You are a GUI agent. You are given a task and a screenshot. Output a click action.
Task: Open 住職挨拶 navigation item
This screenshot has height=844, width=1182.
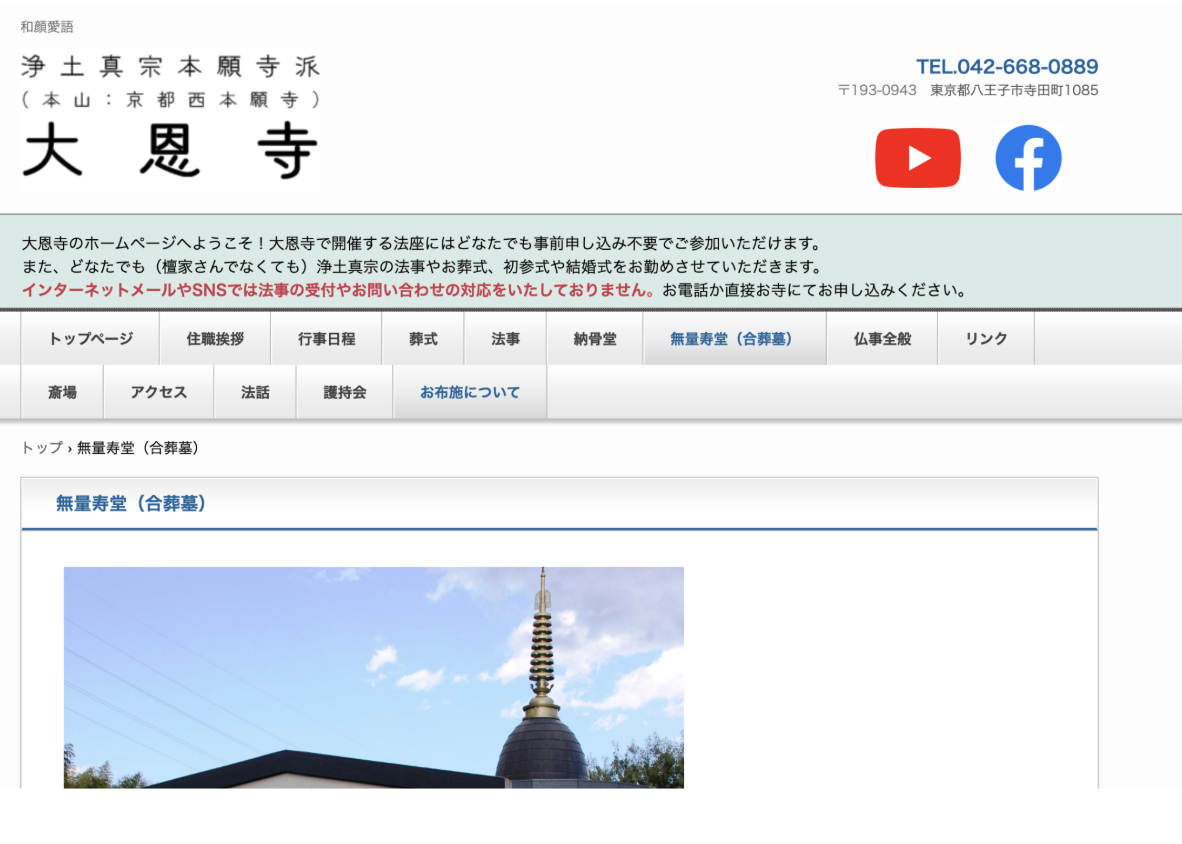215,339
